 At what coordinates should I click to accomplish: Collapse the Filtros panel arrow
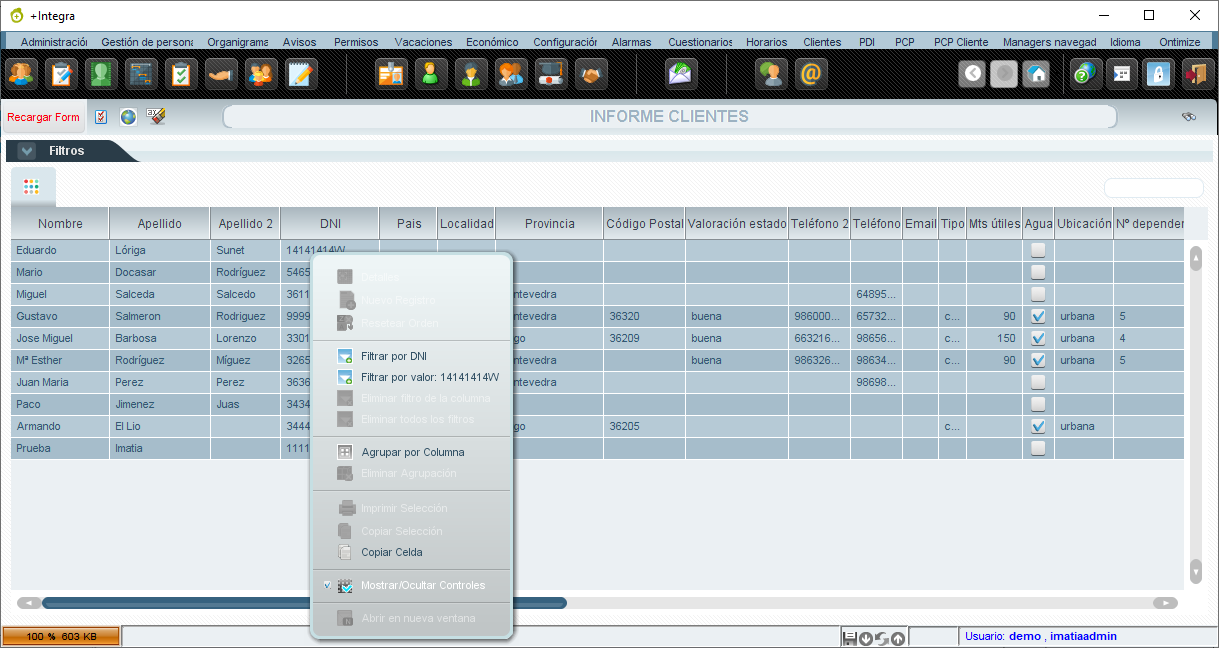(x=27, y=151)
